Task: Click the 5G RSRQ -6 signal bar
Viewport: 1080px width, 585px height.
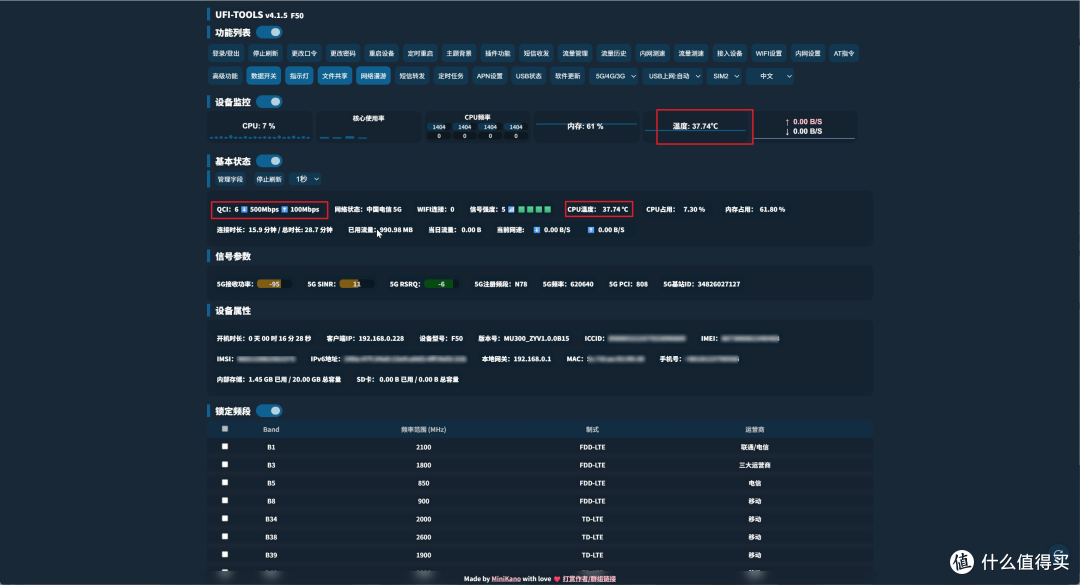Action: 441,284
